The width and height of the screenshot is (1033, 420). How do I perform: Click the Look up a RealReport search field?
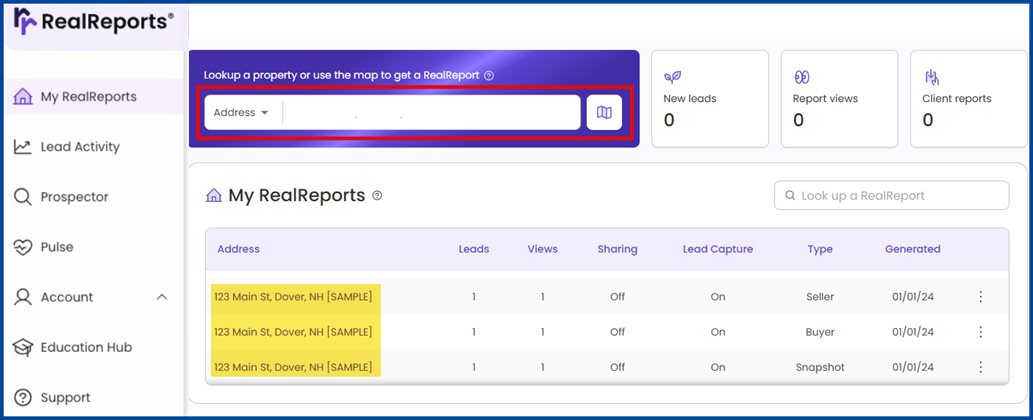click(x=900, y=196)
